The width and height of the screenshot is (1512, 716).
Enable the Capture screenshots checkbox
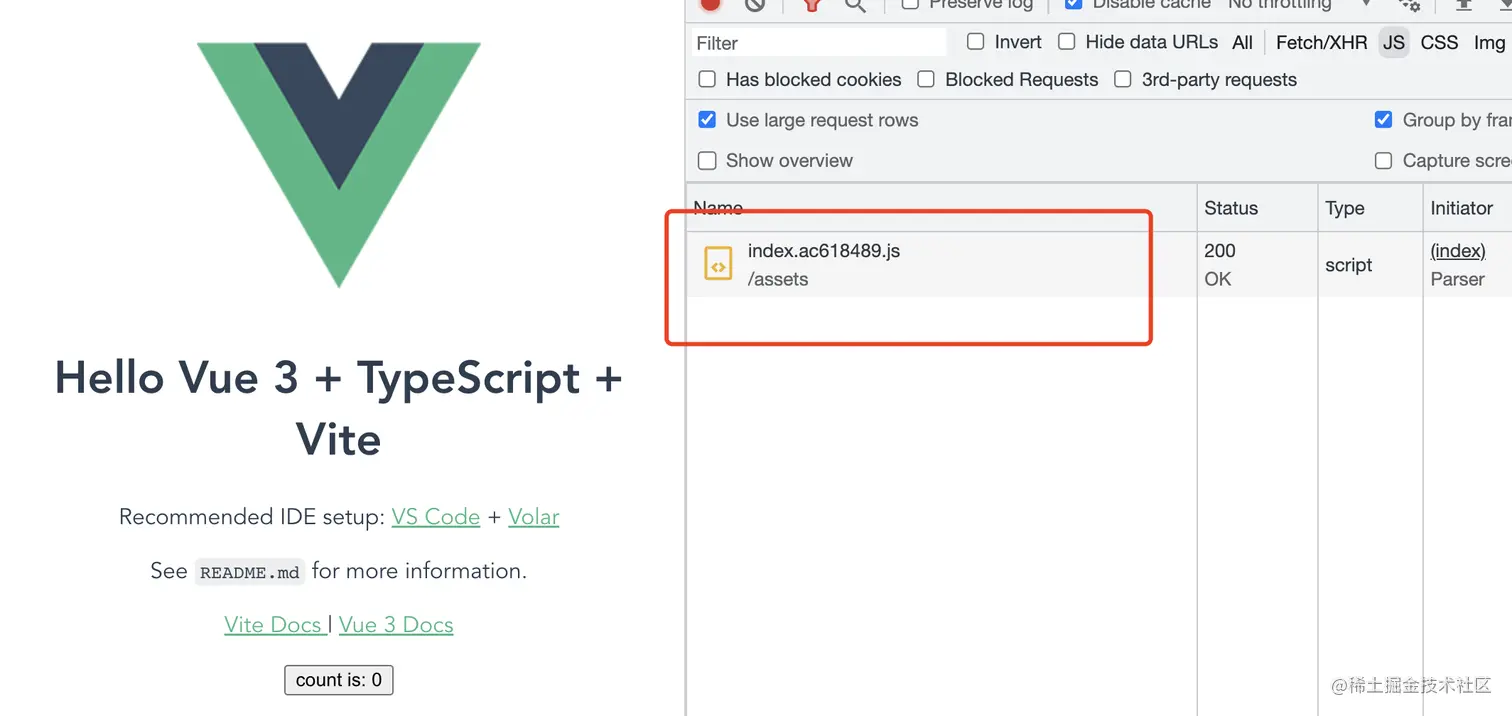pyautogui.click(x=1384, y=160)
